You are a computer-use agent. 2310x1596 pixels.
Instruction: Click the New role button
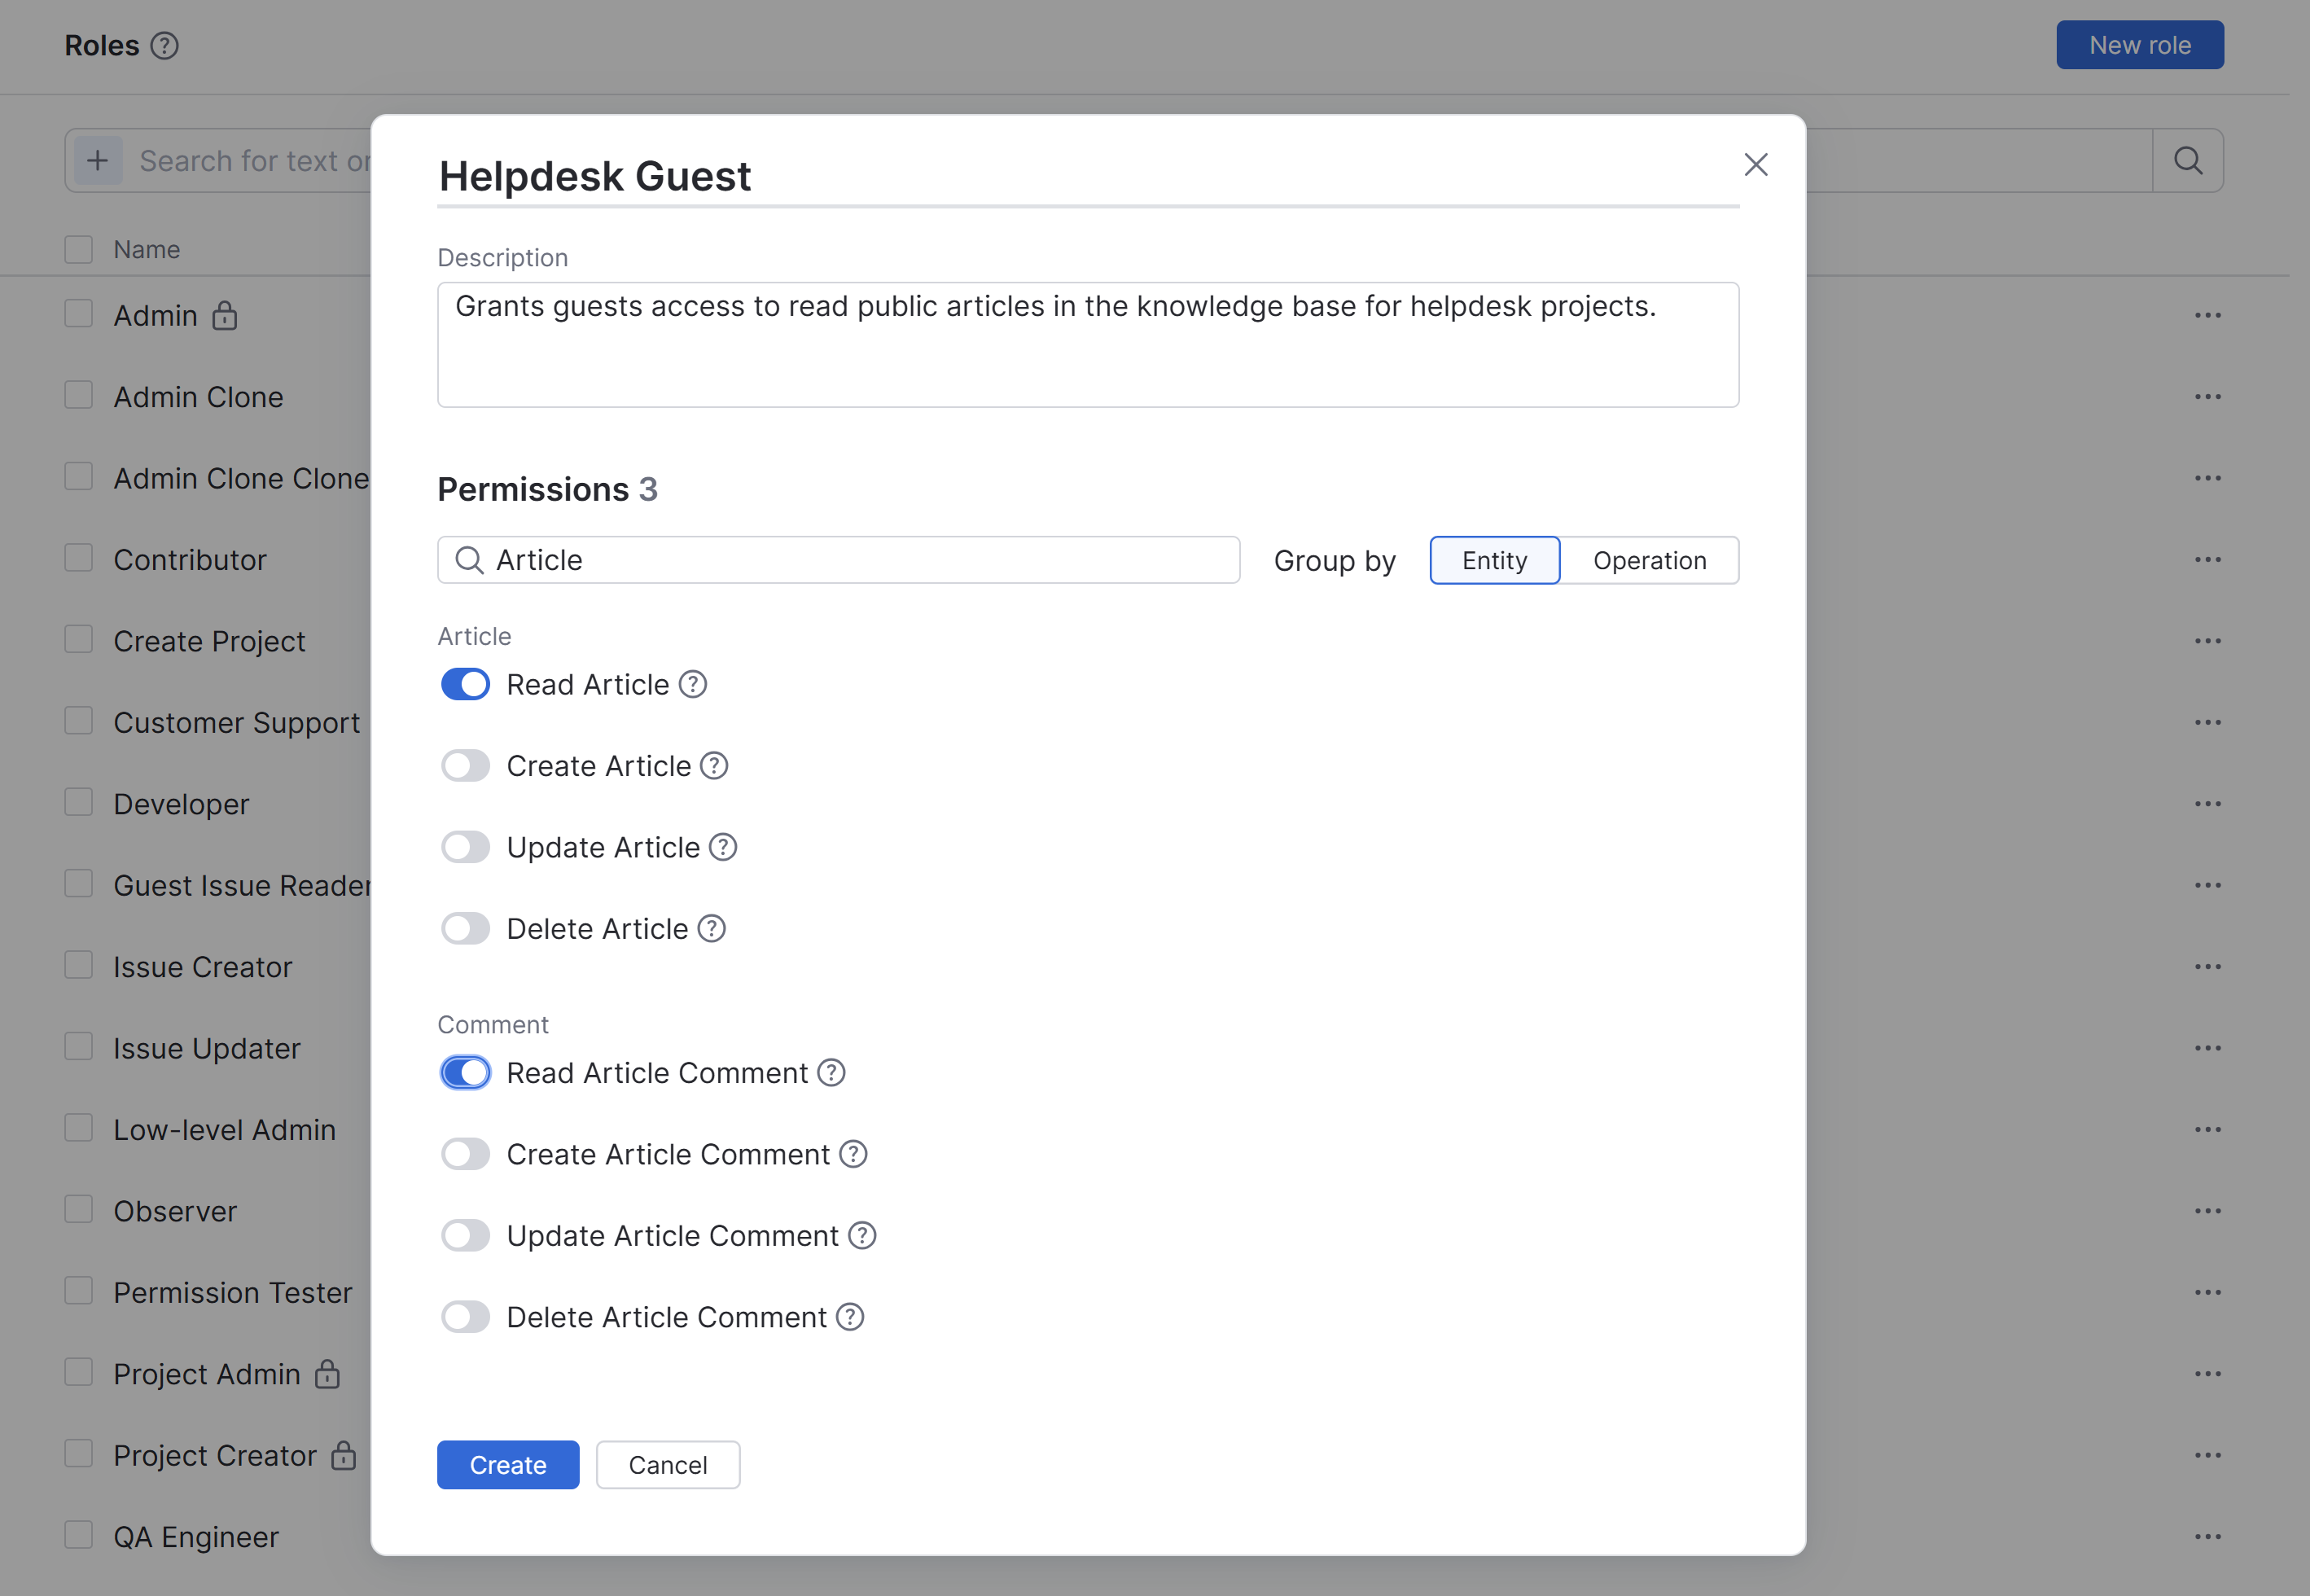2140,45
